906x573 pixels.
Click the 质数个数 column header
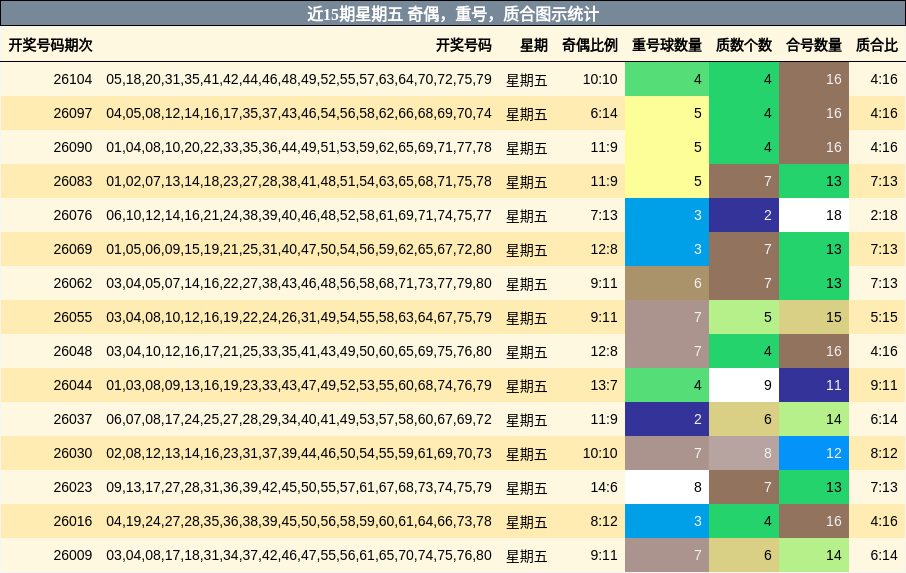click(744, 45)
